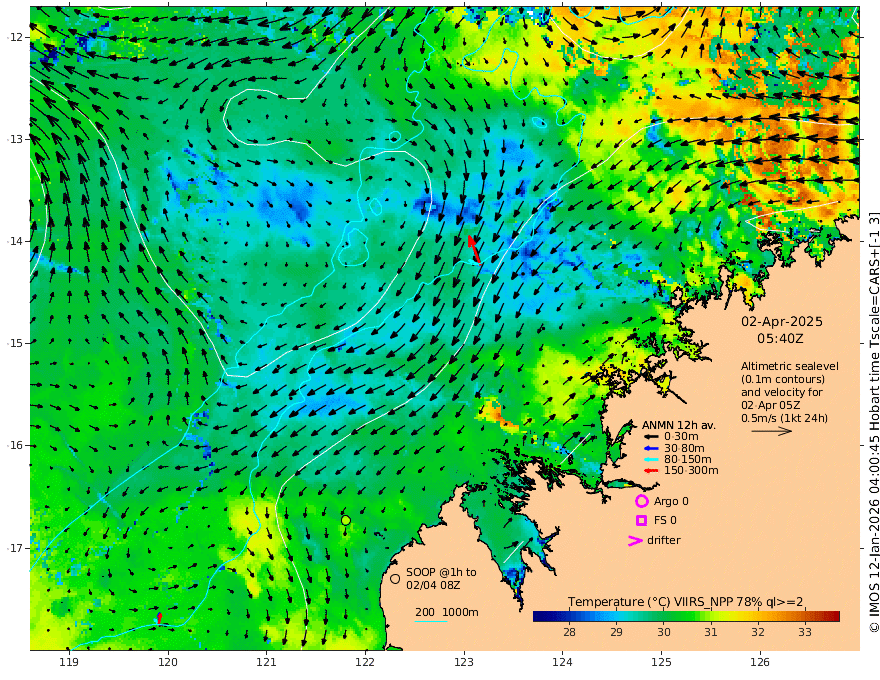Screen dimensions: 880x680
Task: Click the 'drifter' label
Action: coord(663,540)
